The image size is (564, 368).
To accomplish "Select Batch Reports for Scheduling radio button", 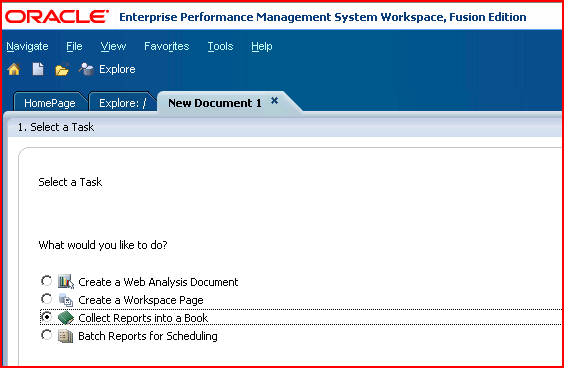I will click(x=46, y=335).
